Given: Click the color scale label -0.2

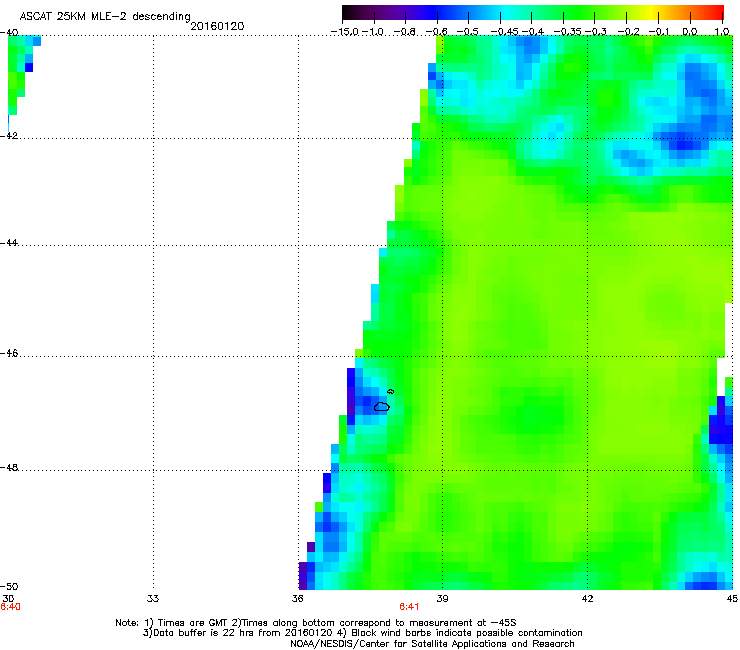Looking at the screenshot, I should pos(628,32).
